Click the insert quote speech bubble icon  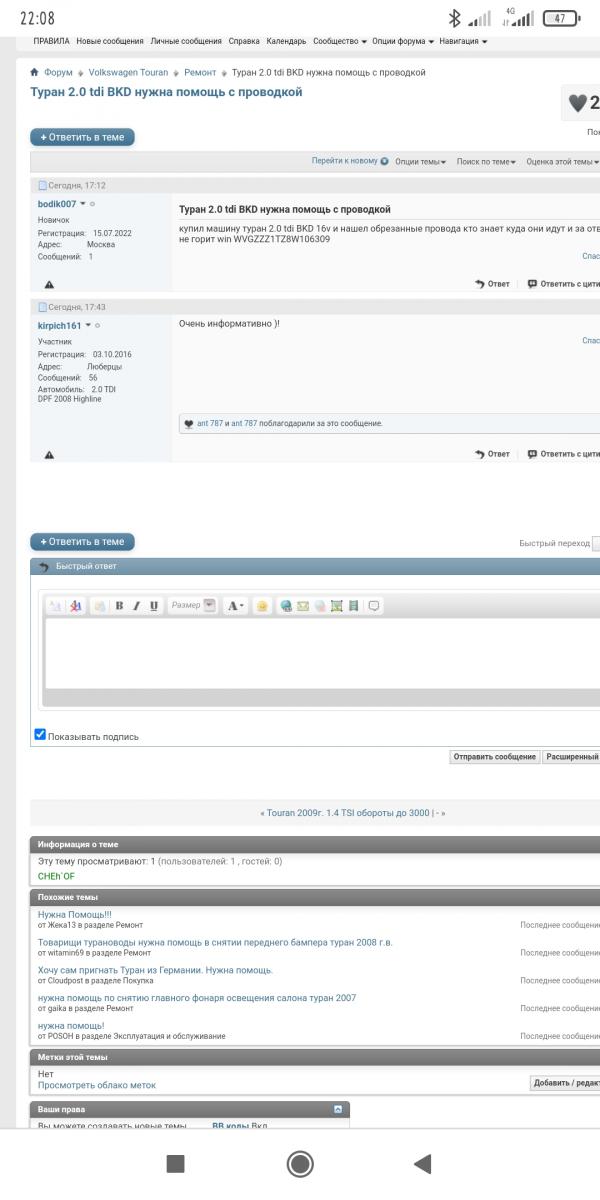375,606
